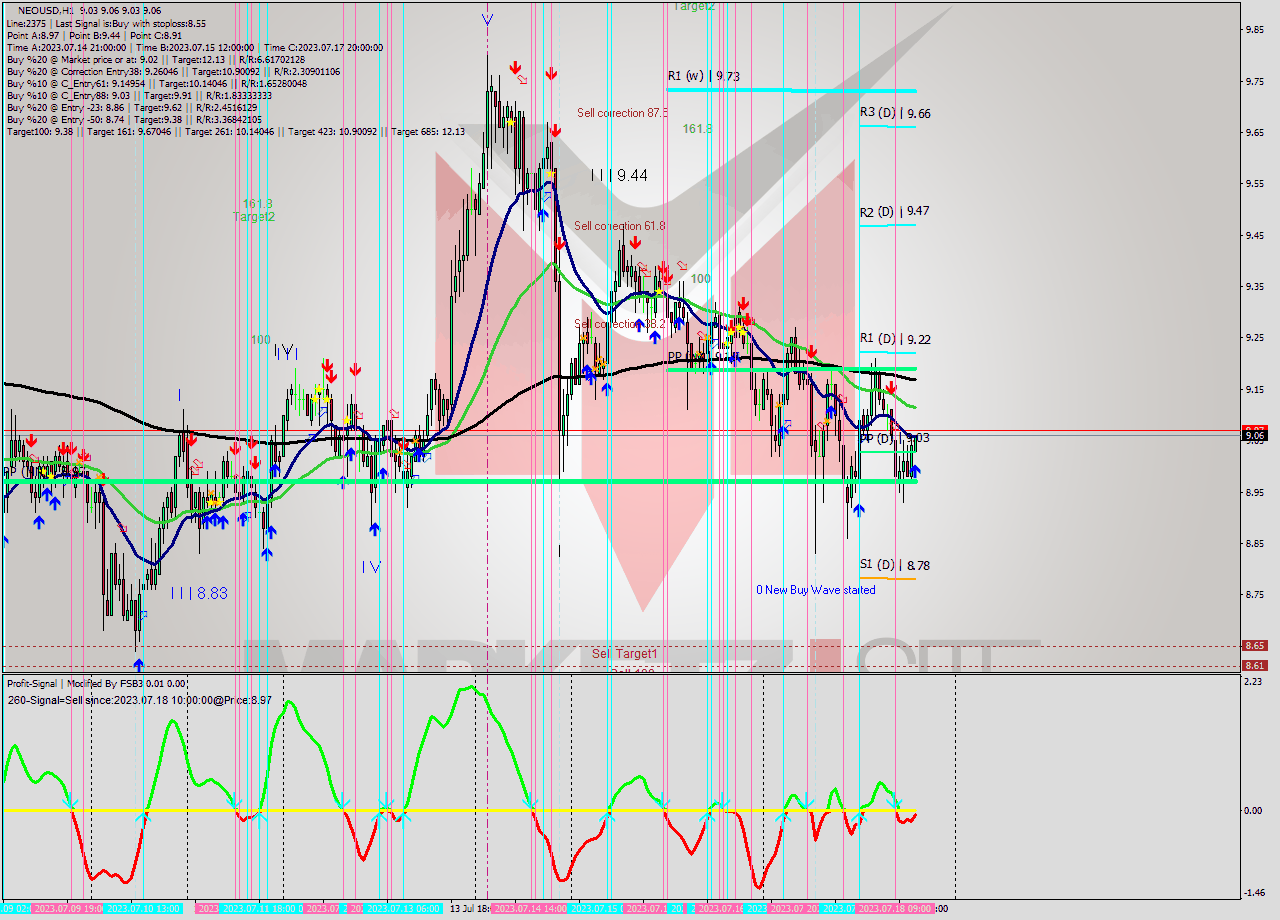Viewport: 1280px width, 920px height.
Task: Click the 2023.07.18 09:00 date marker
Action: 895,909
